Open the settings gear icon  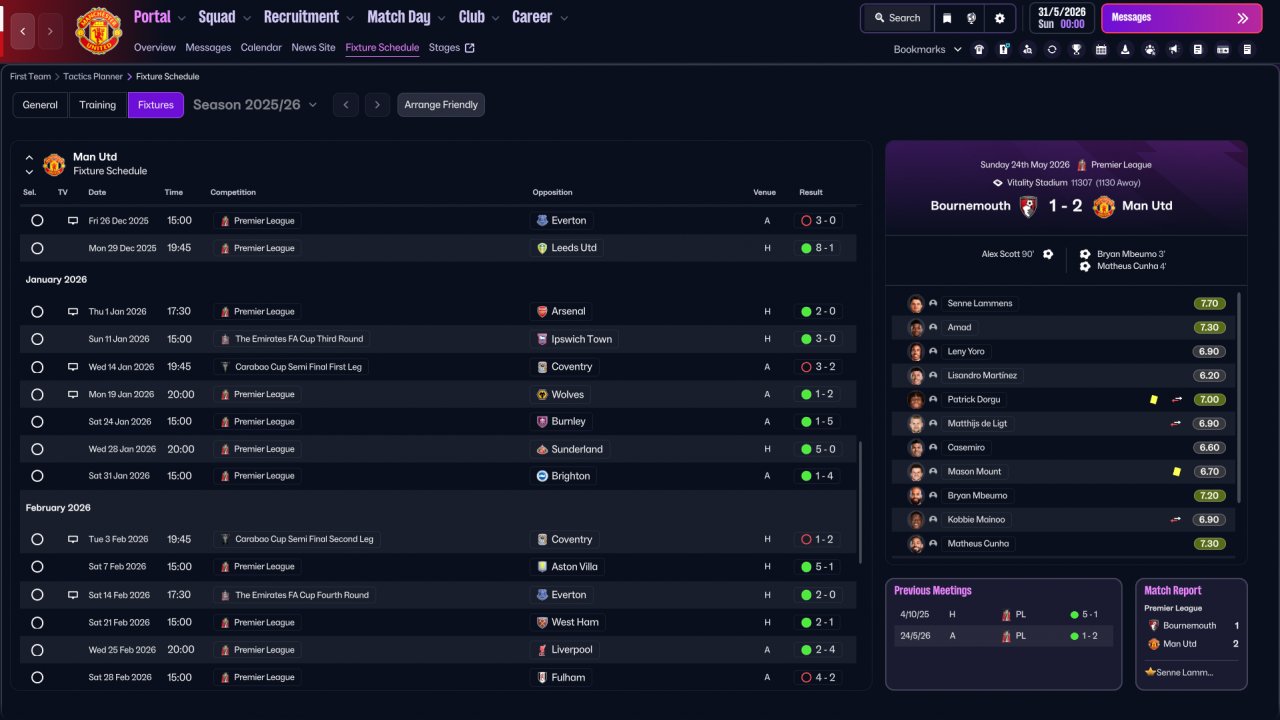pyautogui.click(x=999, y=18)
